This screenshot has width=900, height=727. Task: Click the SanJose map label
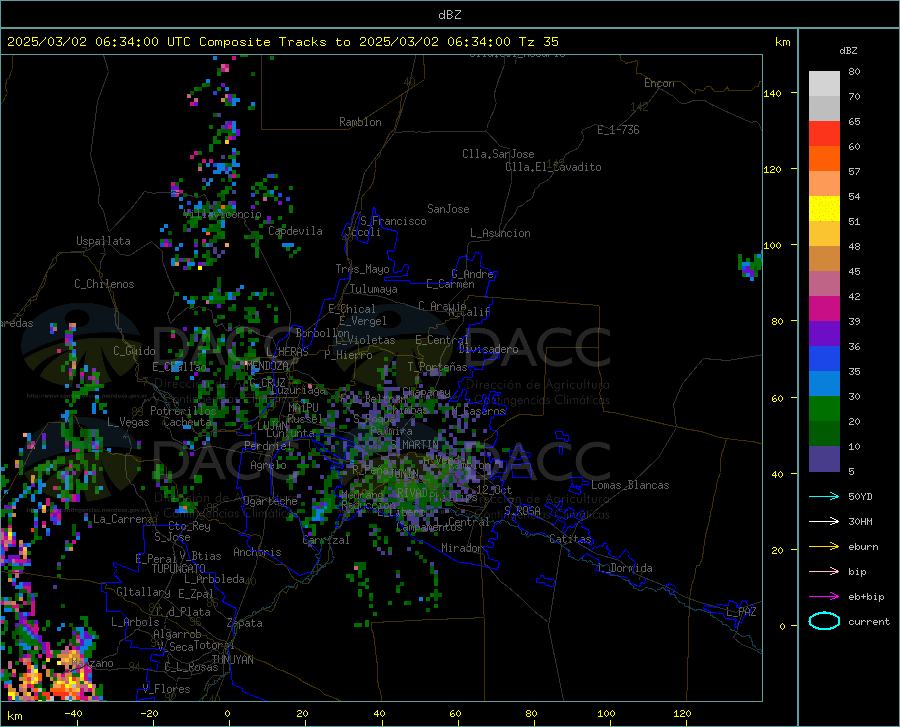448,209
